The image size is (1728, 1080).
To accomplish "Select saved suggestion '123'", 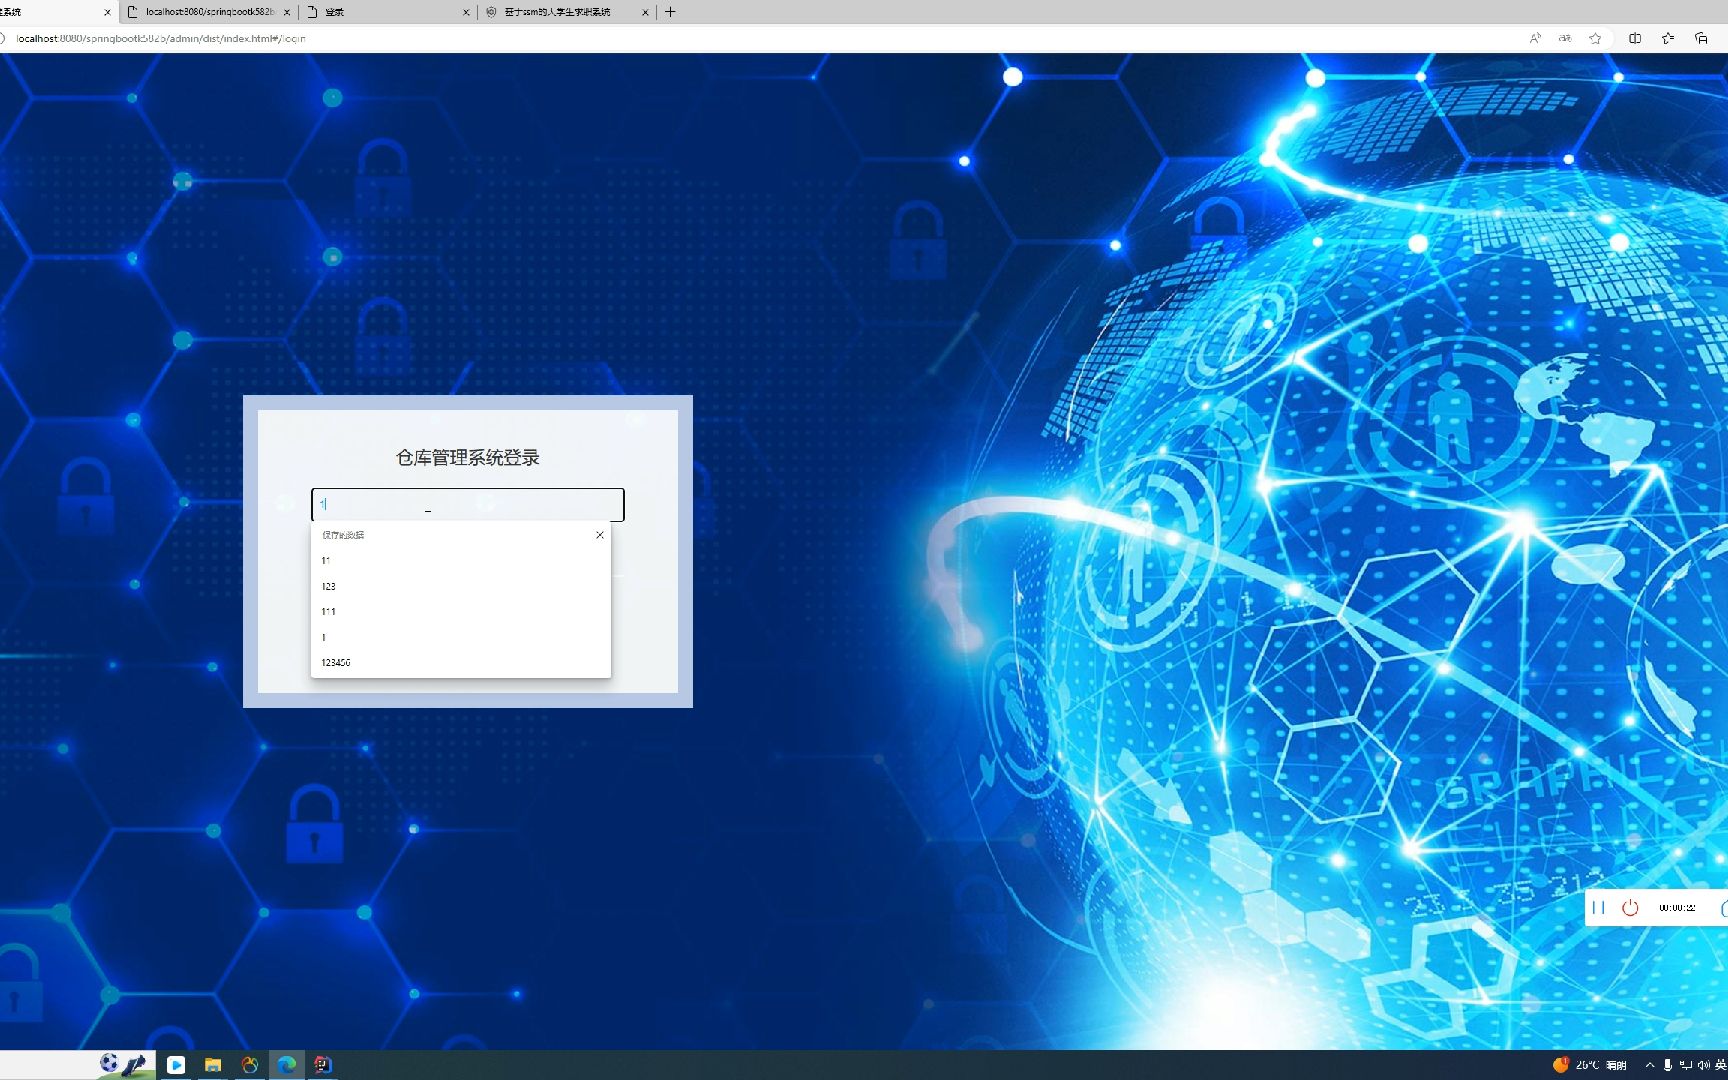I will click(x=461, y=586).
